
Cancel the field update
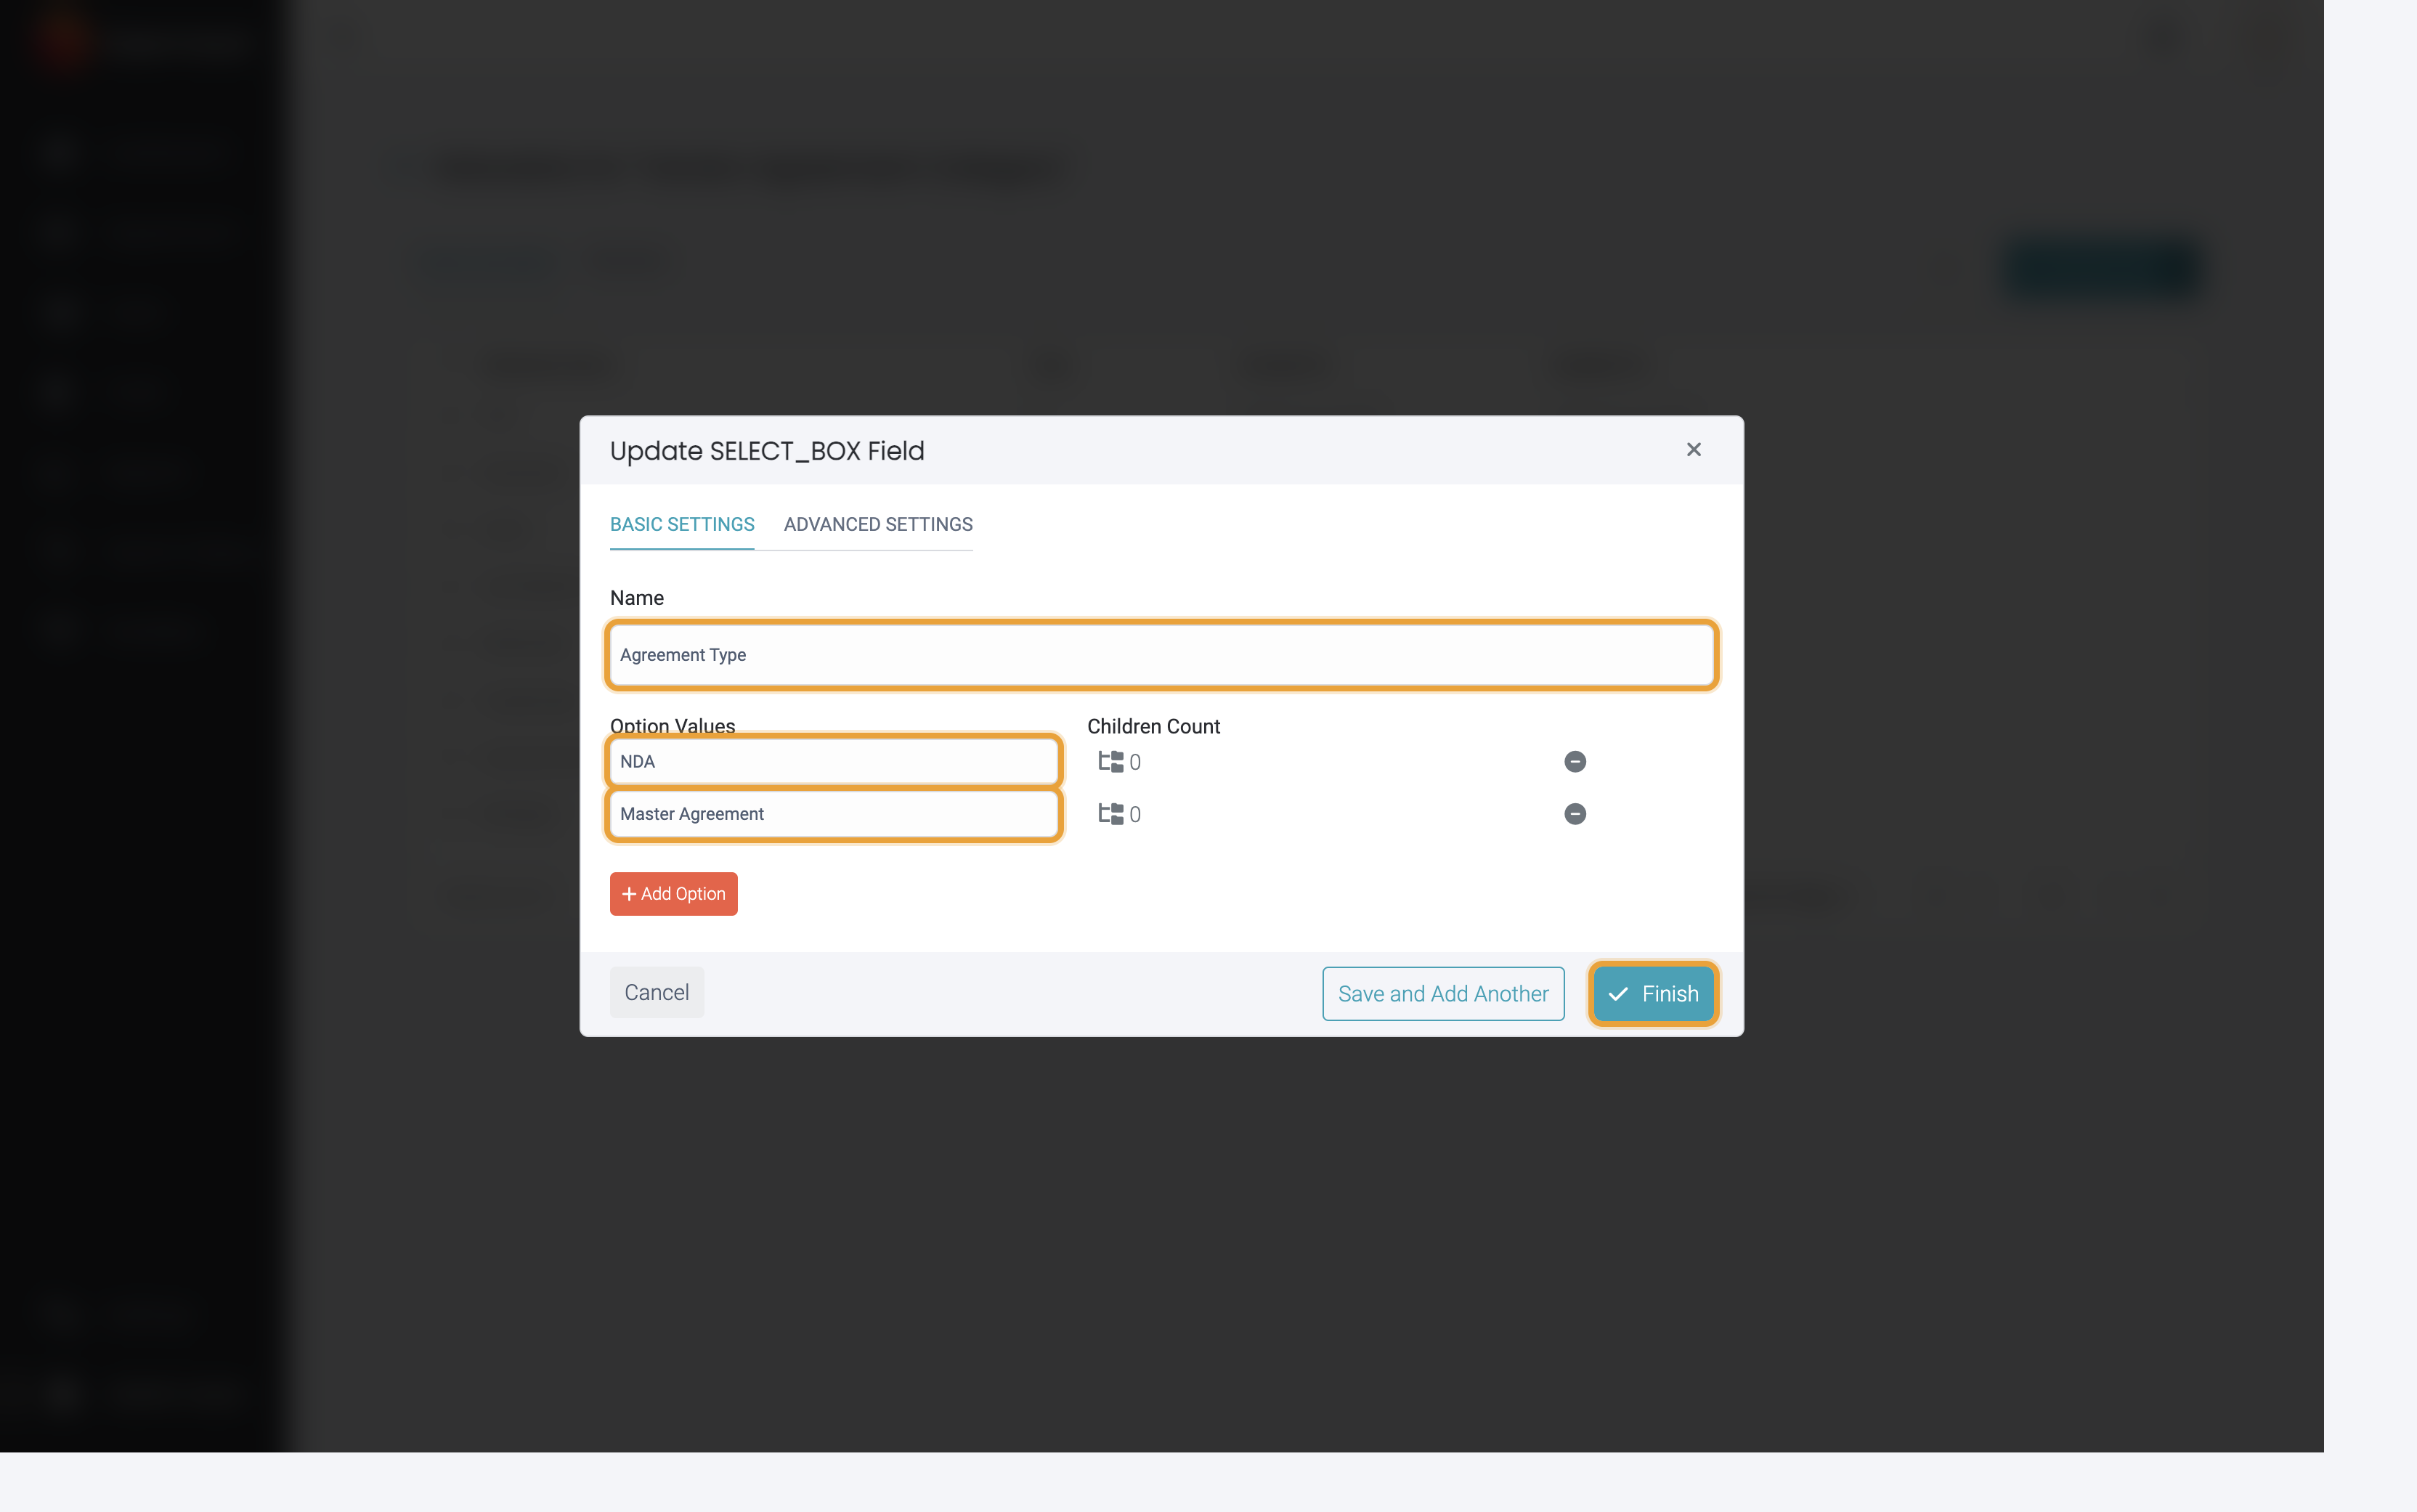pos(657,992)
